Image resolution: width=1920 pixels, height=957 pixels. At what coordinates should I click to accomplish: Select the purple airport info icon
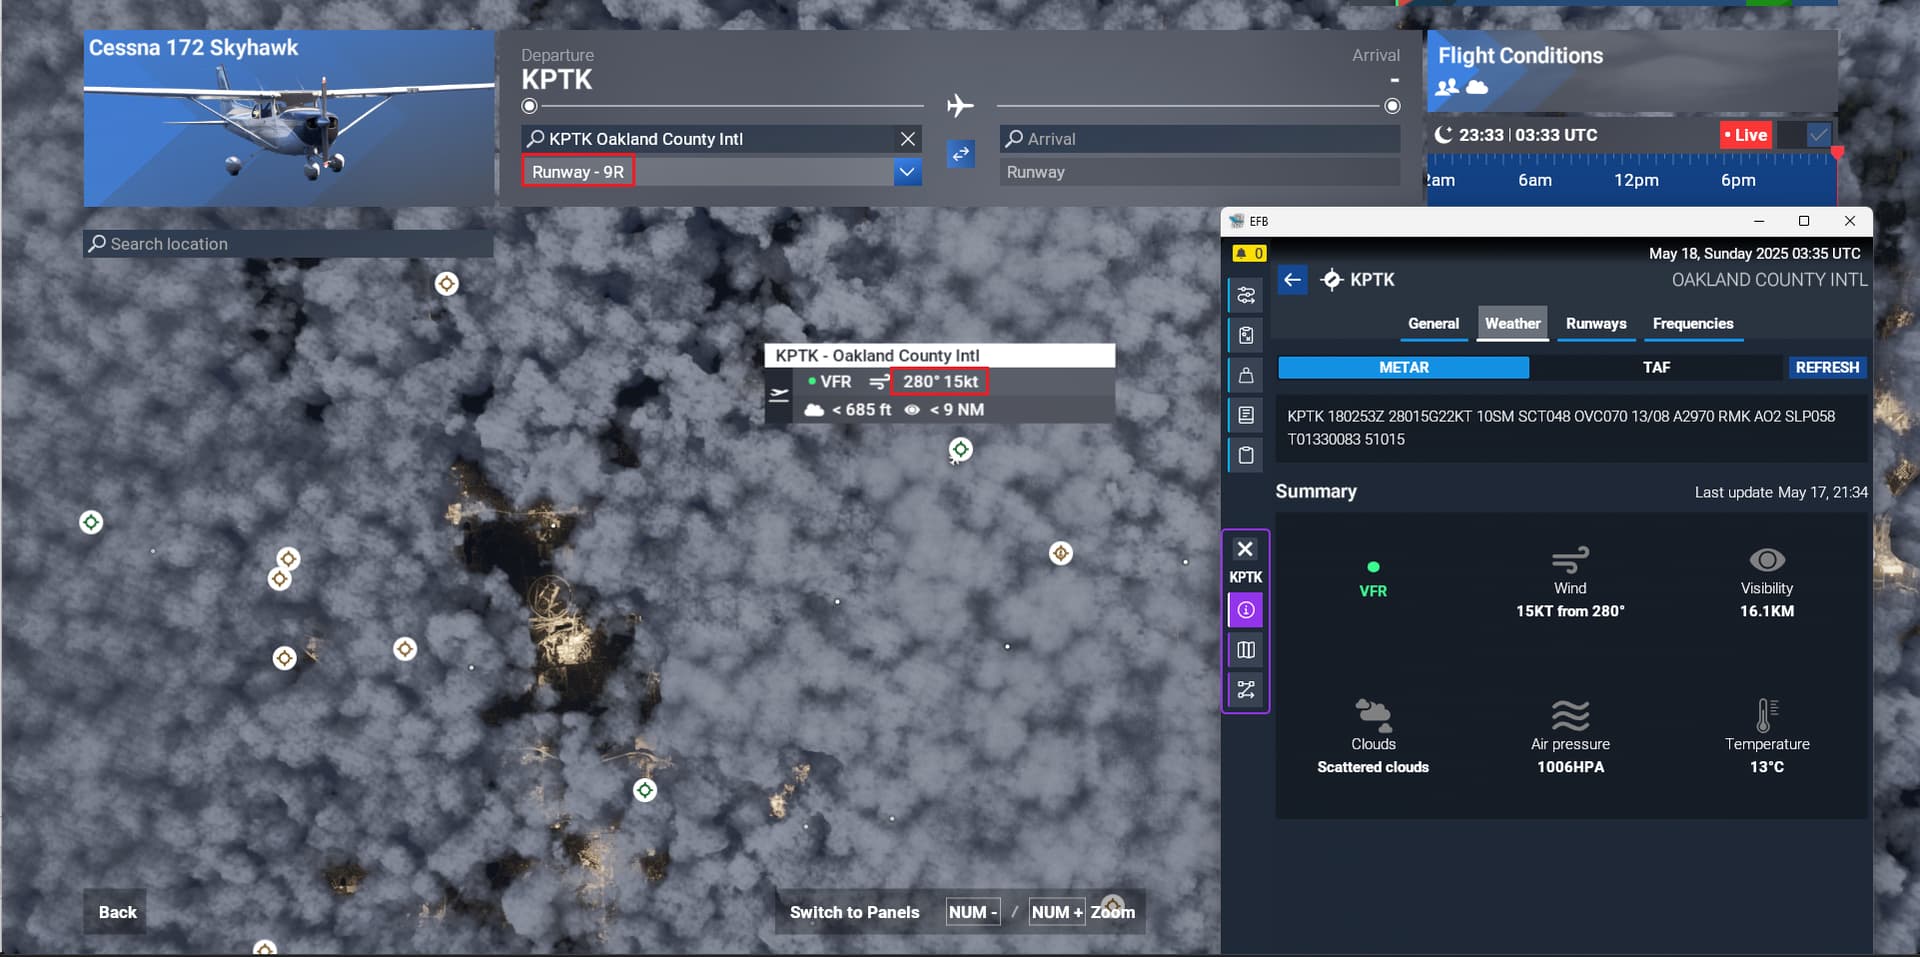pos(1246,610)
